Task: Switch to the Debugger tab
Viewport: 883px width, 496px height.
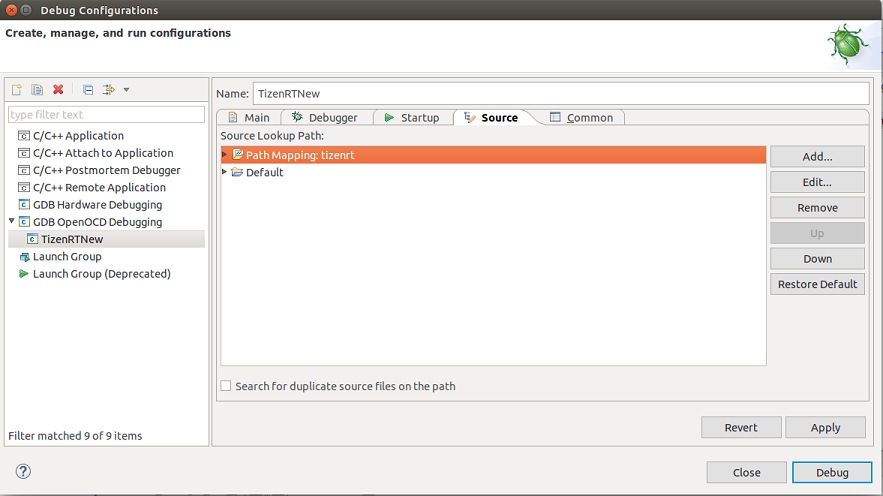Action: click(x=324, y=118)
